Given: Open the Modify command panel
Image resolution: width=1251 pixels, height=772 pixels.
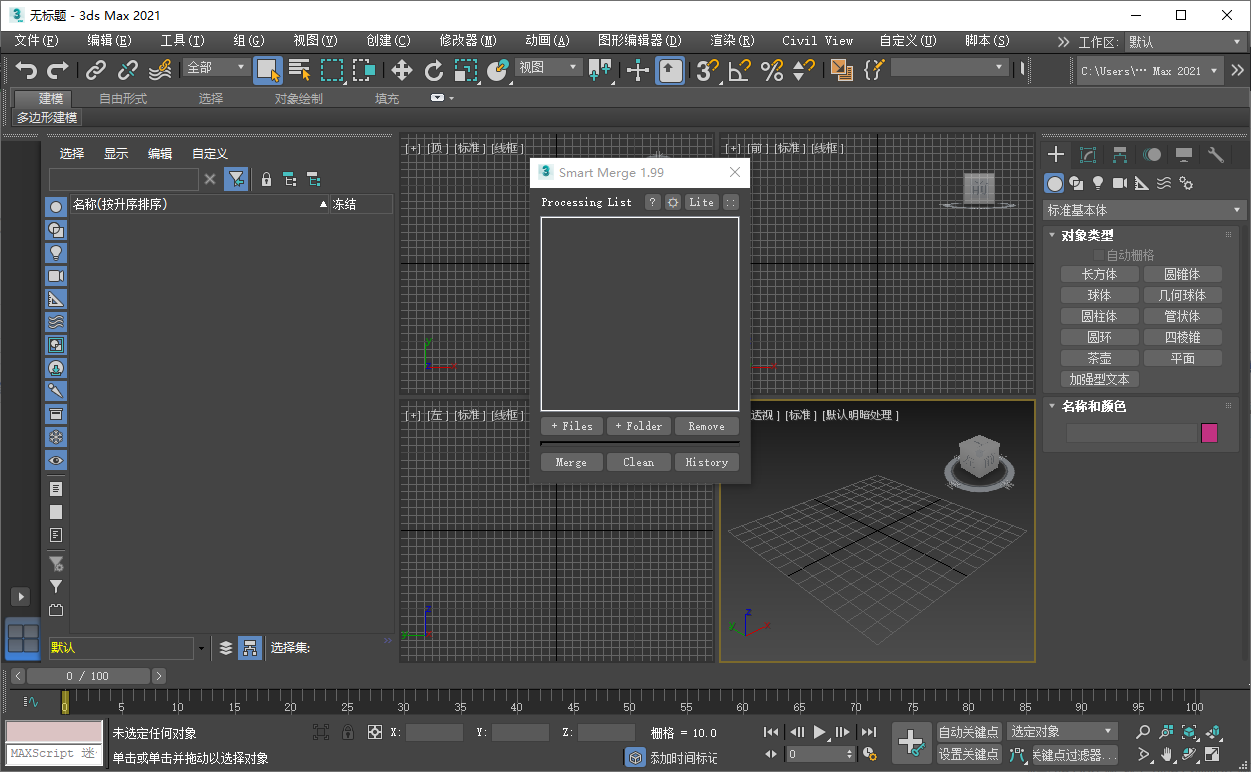Looking at the screenshot, I should (x=1088, y=155).
